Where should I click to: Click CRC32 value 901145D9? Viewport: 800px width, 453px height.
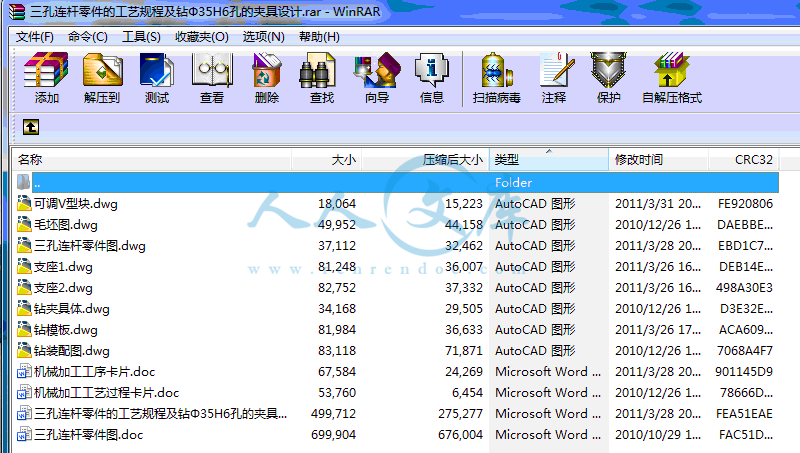point(744,371)
